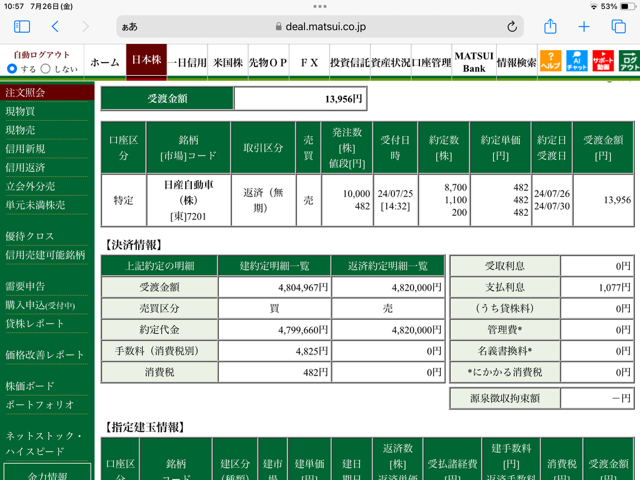The width and height of the screenshot is (640, 480).
Task: Open ネットストック・ハイスピード in the sidebar
Action: click(44, 443)
